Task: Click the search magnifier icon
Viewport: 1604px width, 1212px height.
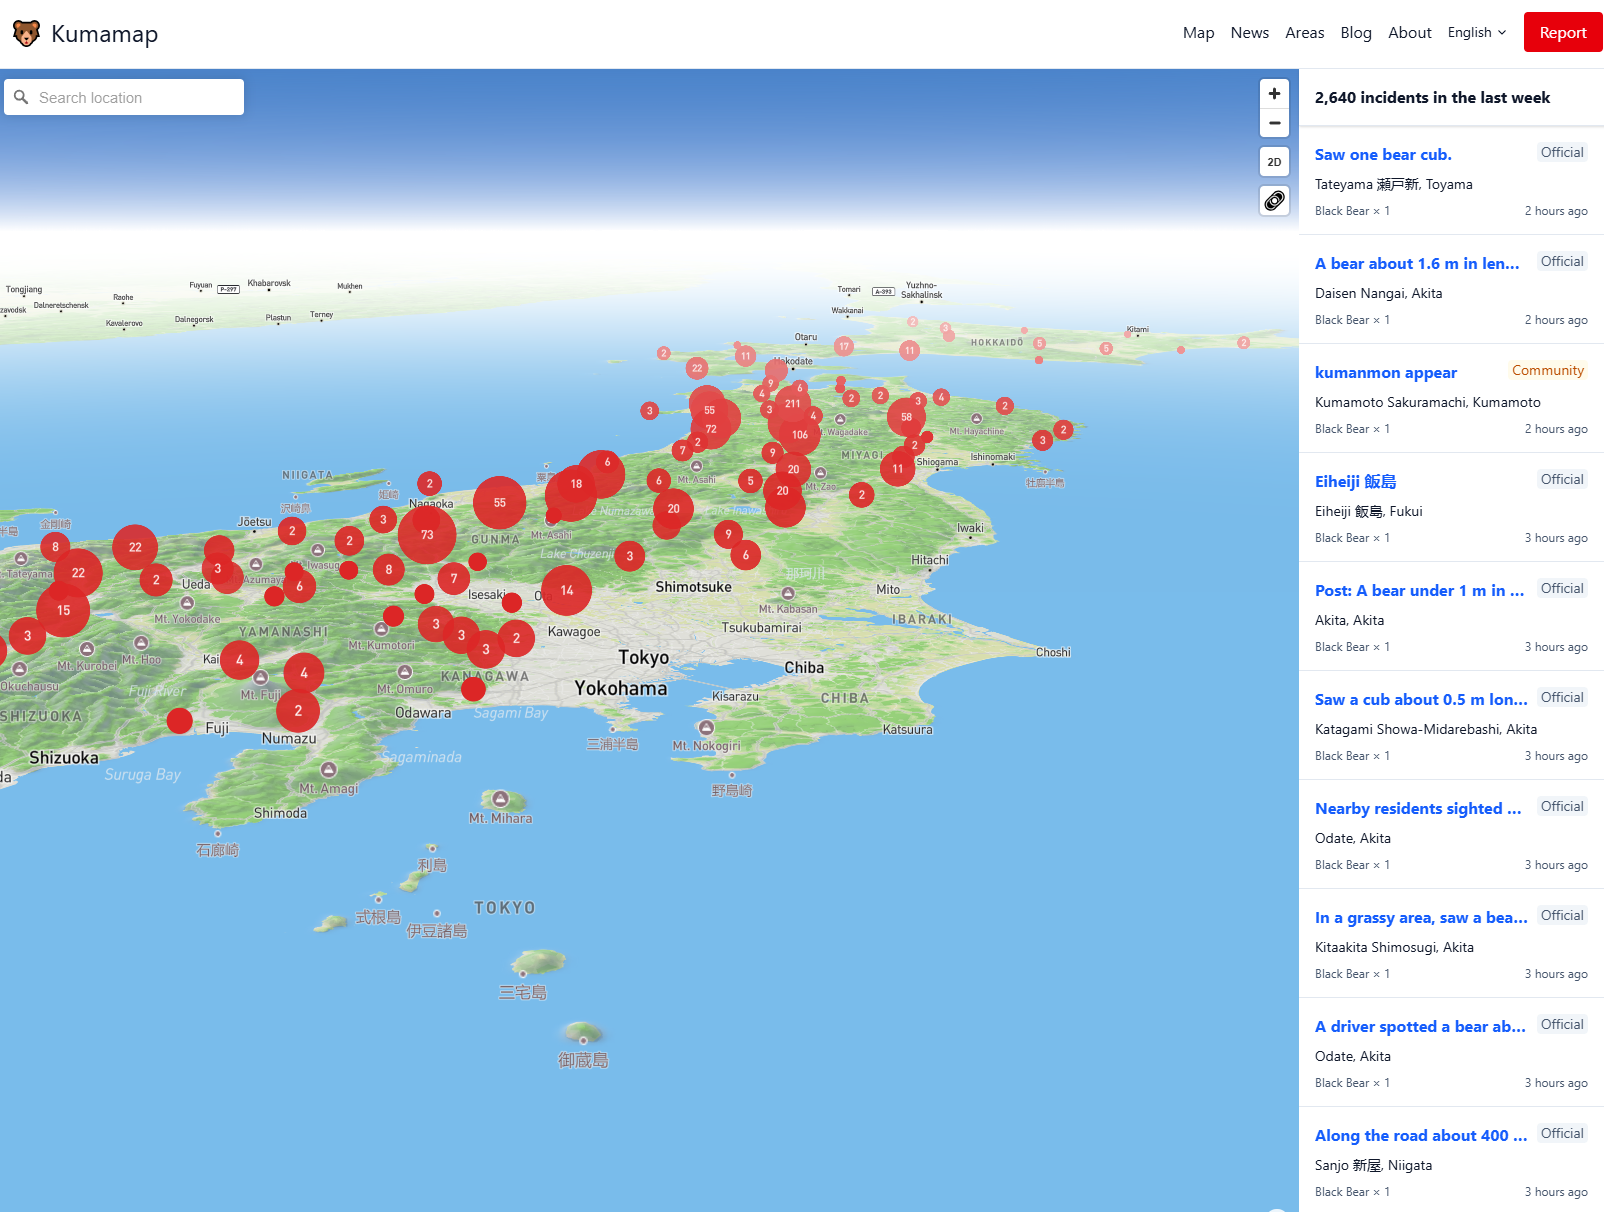Action: point(21,98)
